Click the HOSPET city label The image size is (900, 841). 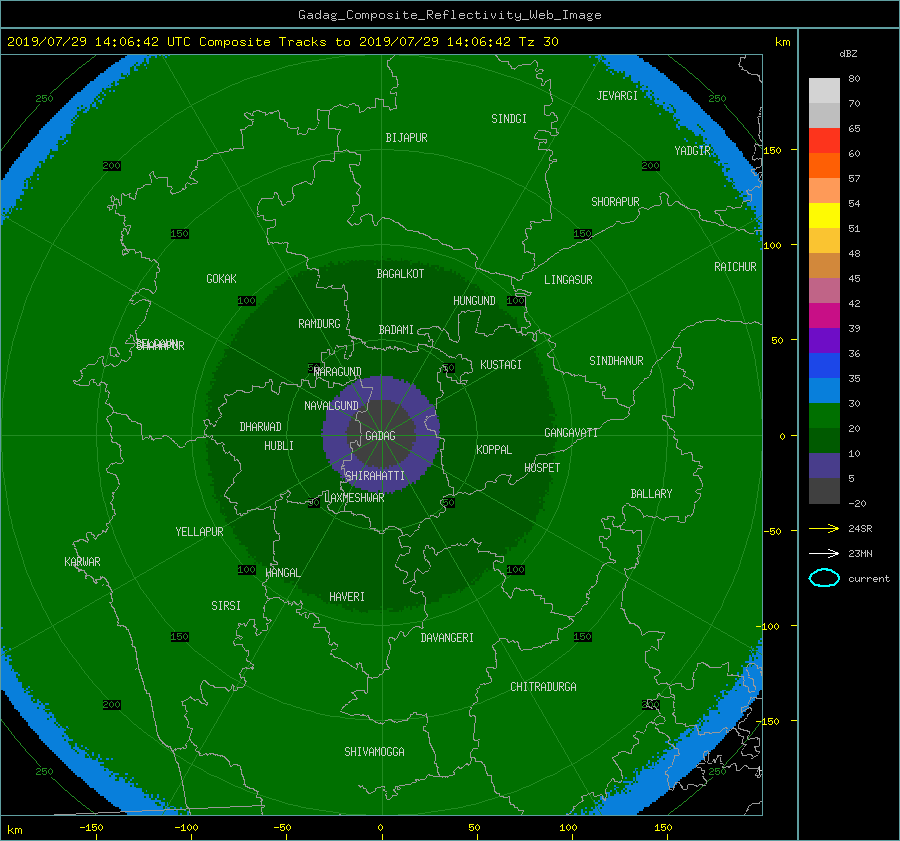click(542, 468)
